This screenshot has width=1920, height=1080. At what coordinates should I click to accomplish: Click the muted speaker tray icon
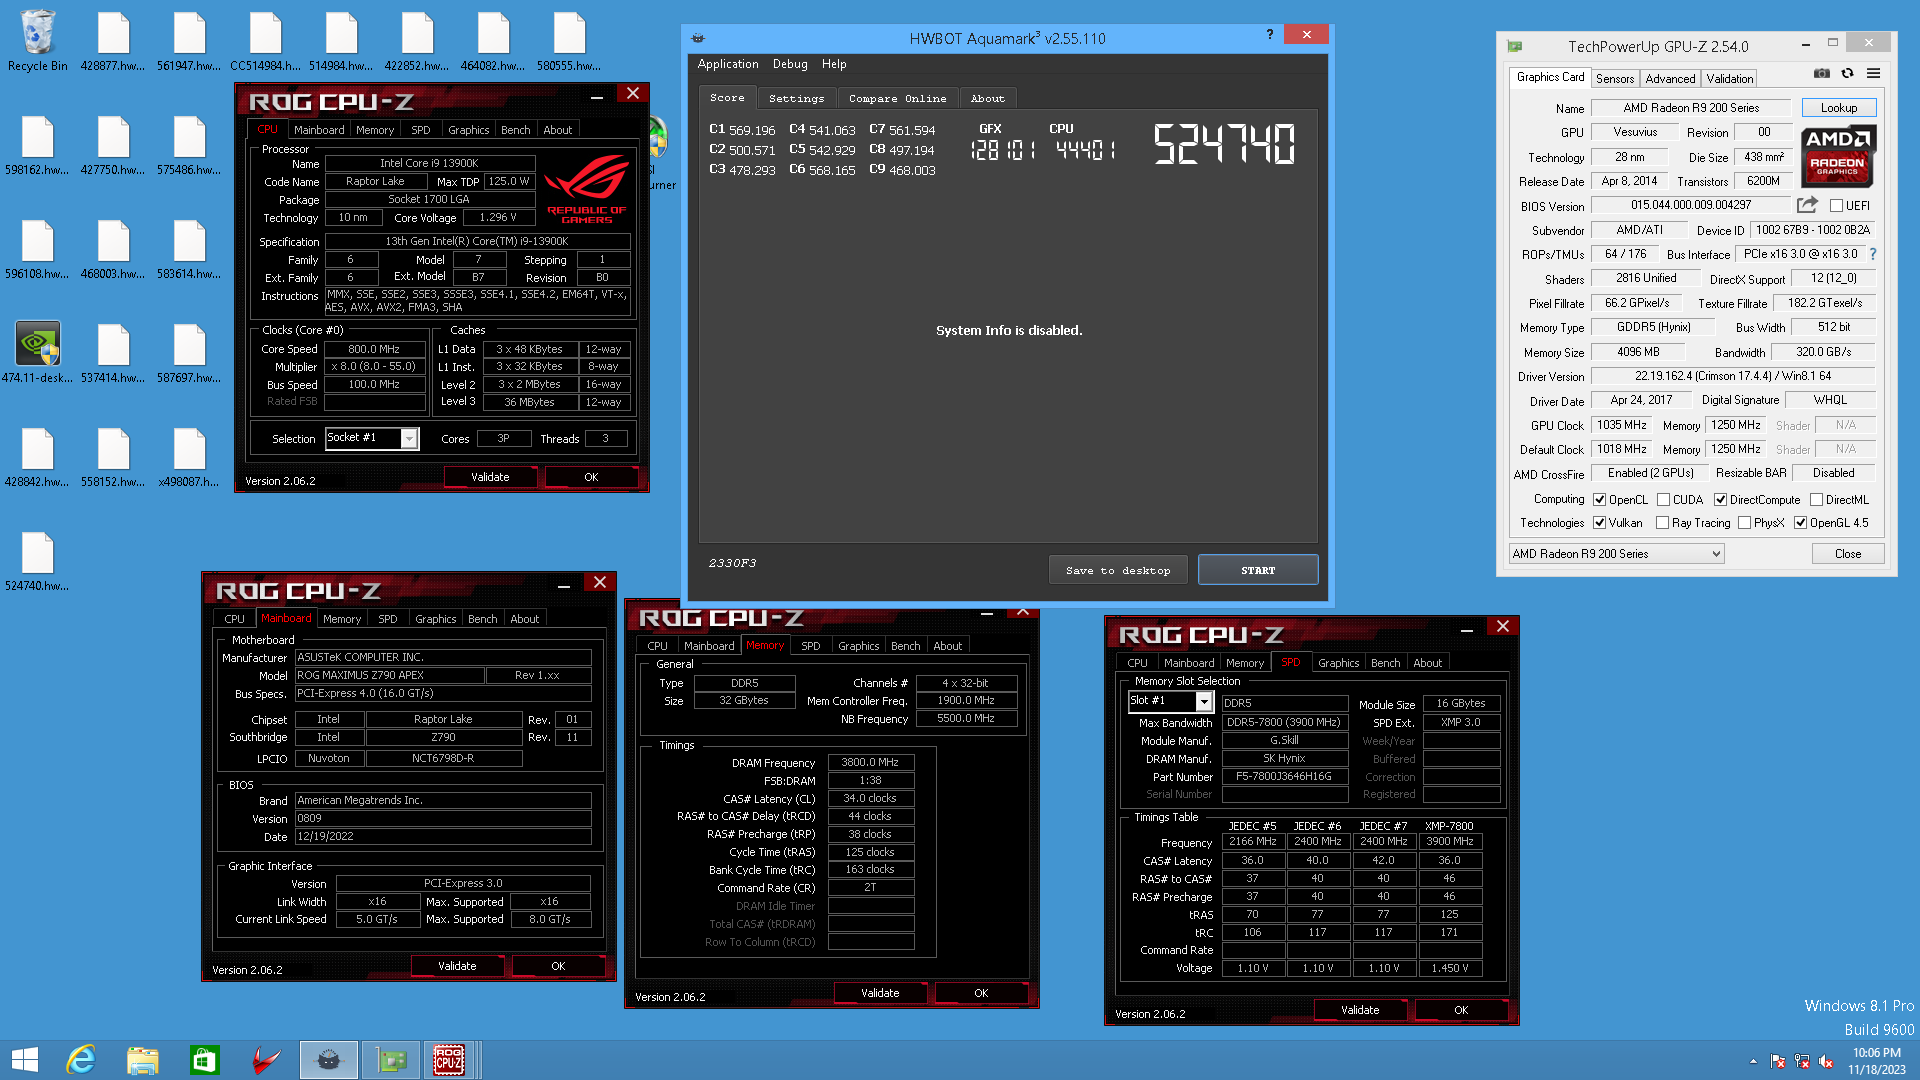click(1826, 1061)
